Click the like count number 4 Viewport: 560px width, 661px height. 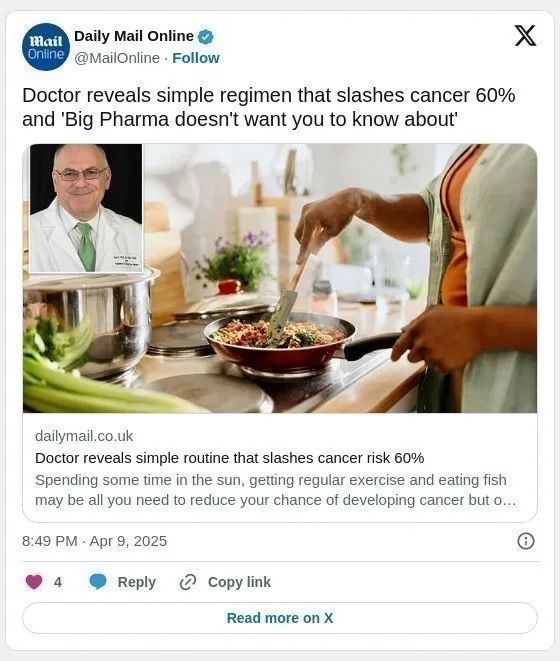58,582
